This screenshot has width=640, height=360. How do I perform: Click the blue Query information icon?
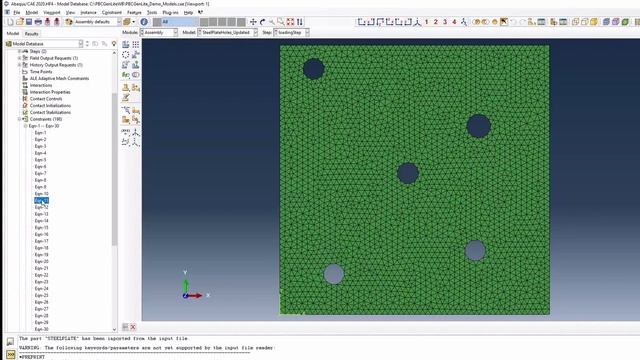144,22
